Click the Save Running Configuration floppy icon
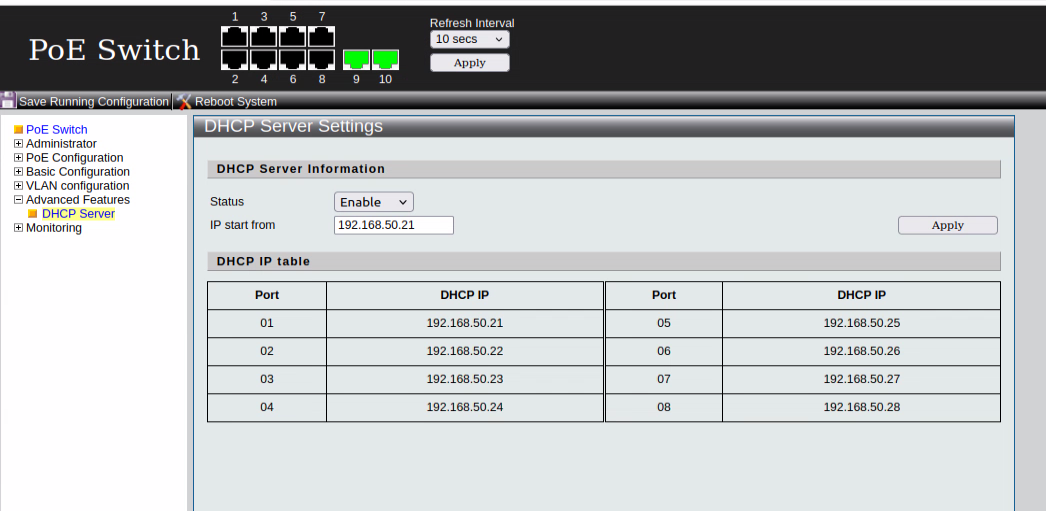1046x511 pixels. pos(8,101)
